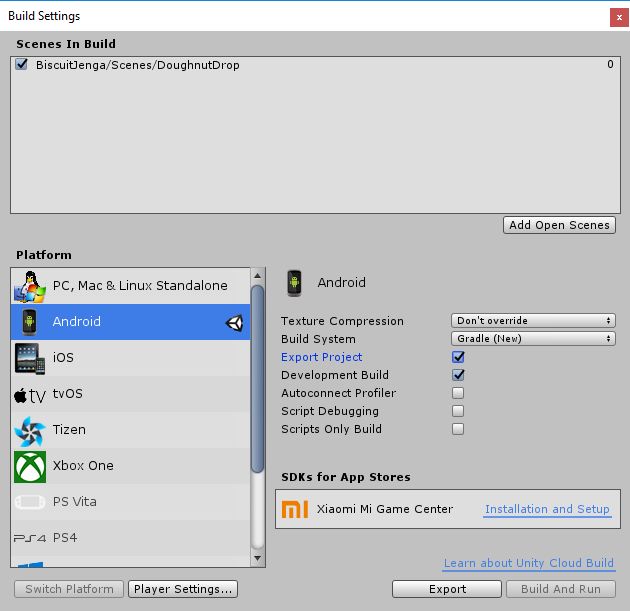Image resolution: width=630 pixels, height=611 pixels.
Task: Click the Add Open Scenes button
Action: click(559, 225)
